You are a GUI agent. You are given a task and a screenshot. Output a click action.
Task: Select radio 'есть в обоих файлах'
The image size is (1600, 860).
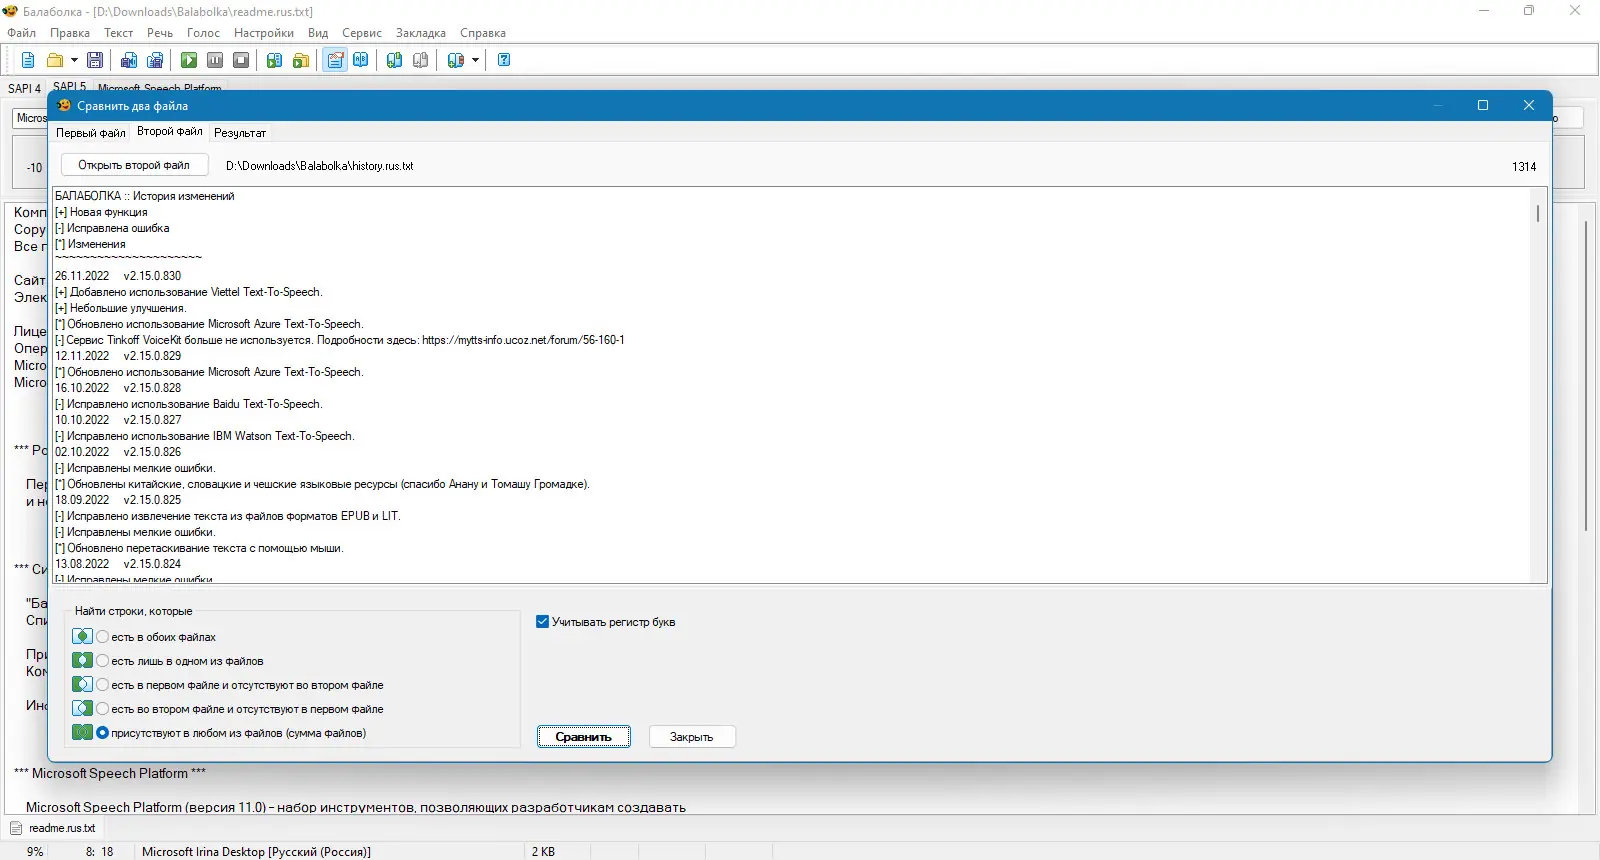click(x=103, y=637)
